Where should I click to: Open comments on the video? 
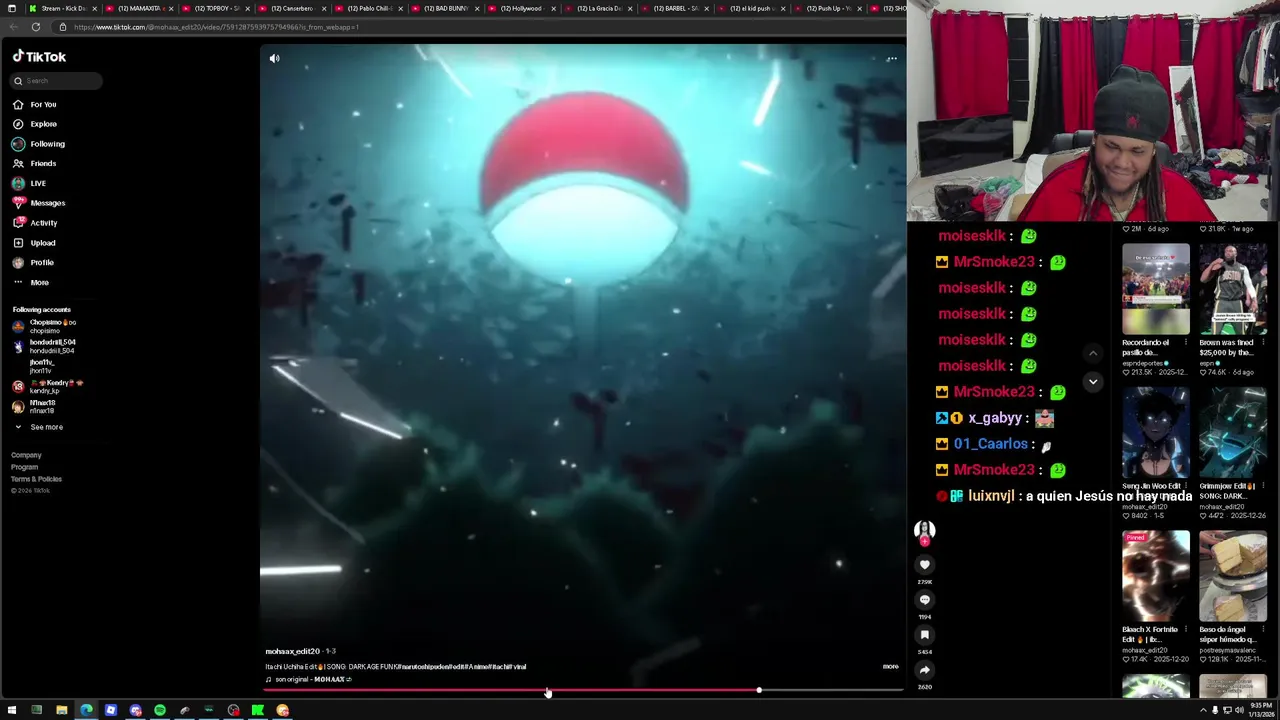click(925, 600)
